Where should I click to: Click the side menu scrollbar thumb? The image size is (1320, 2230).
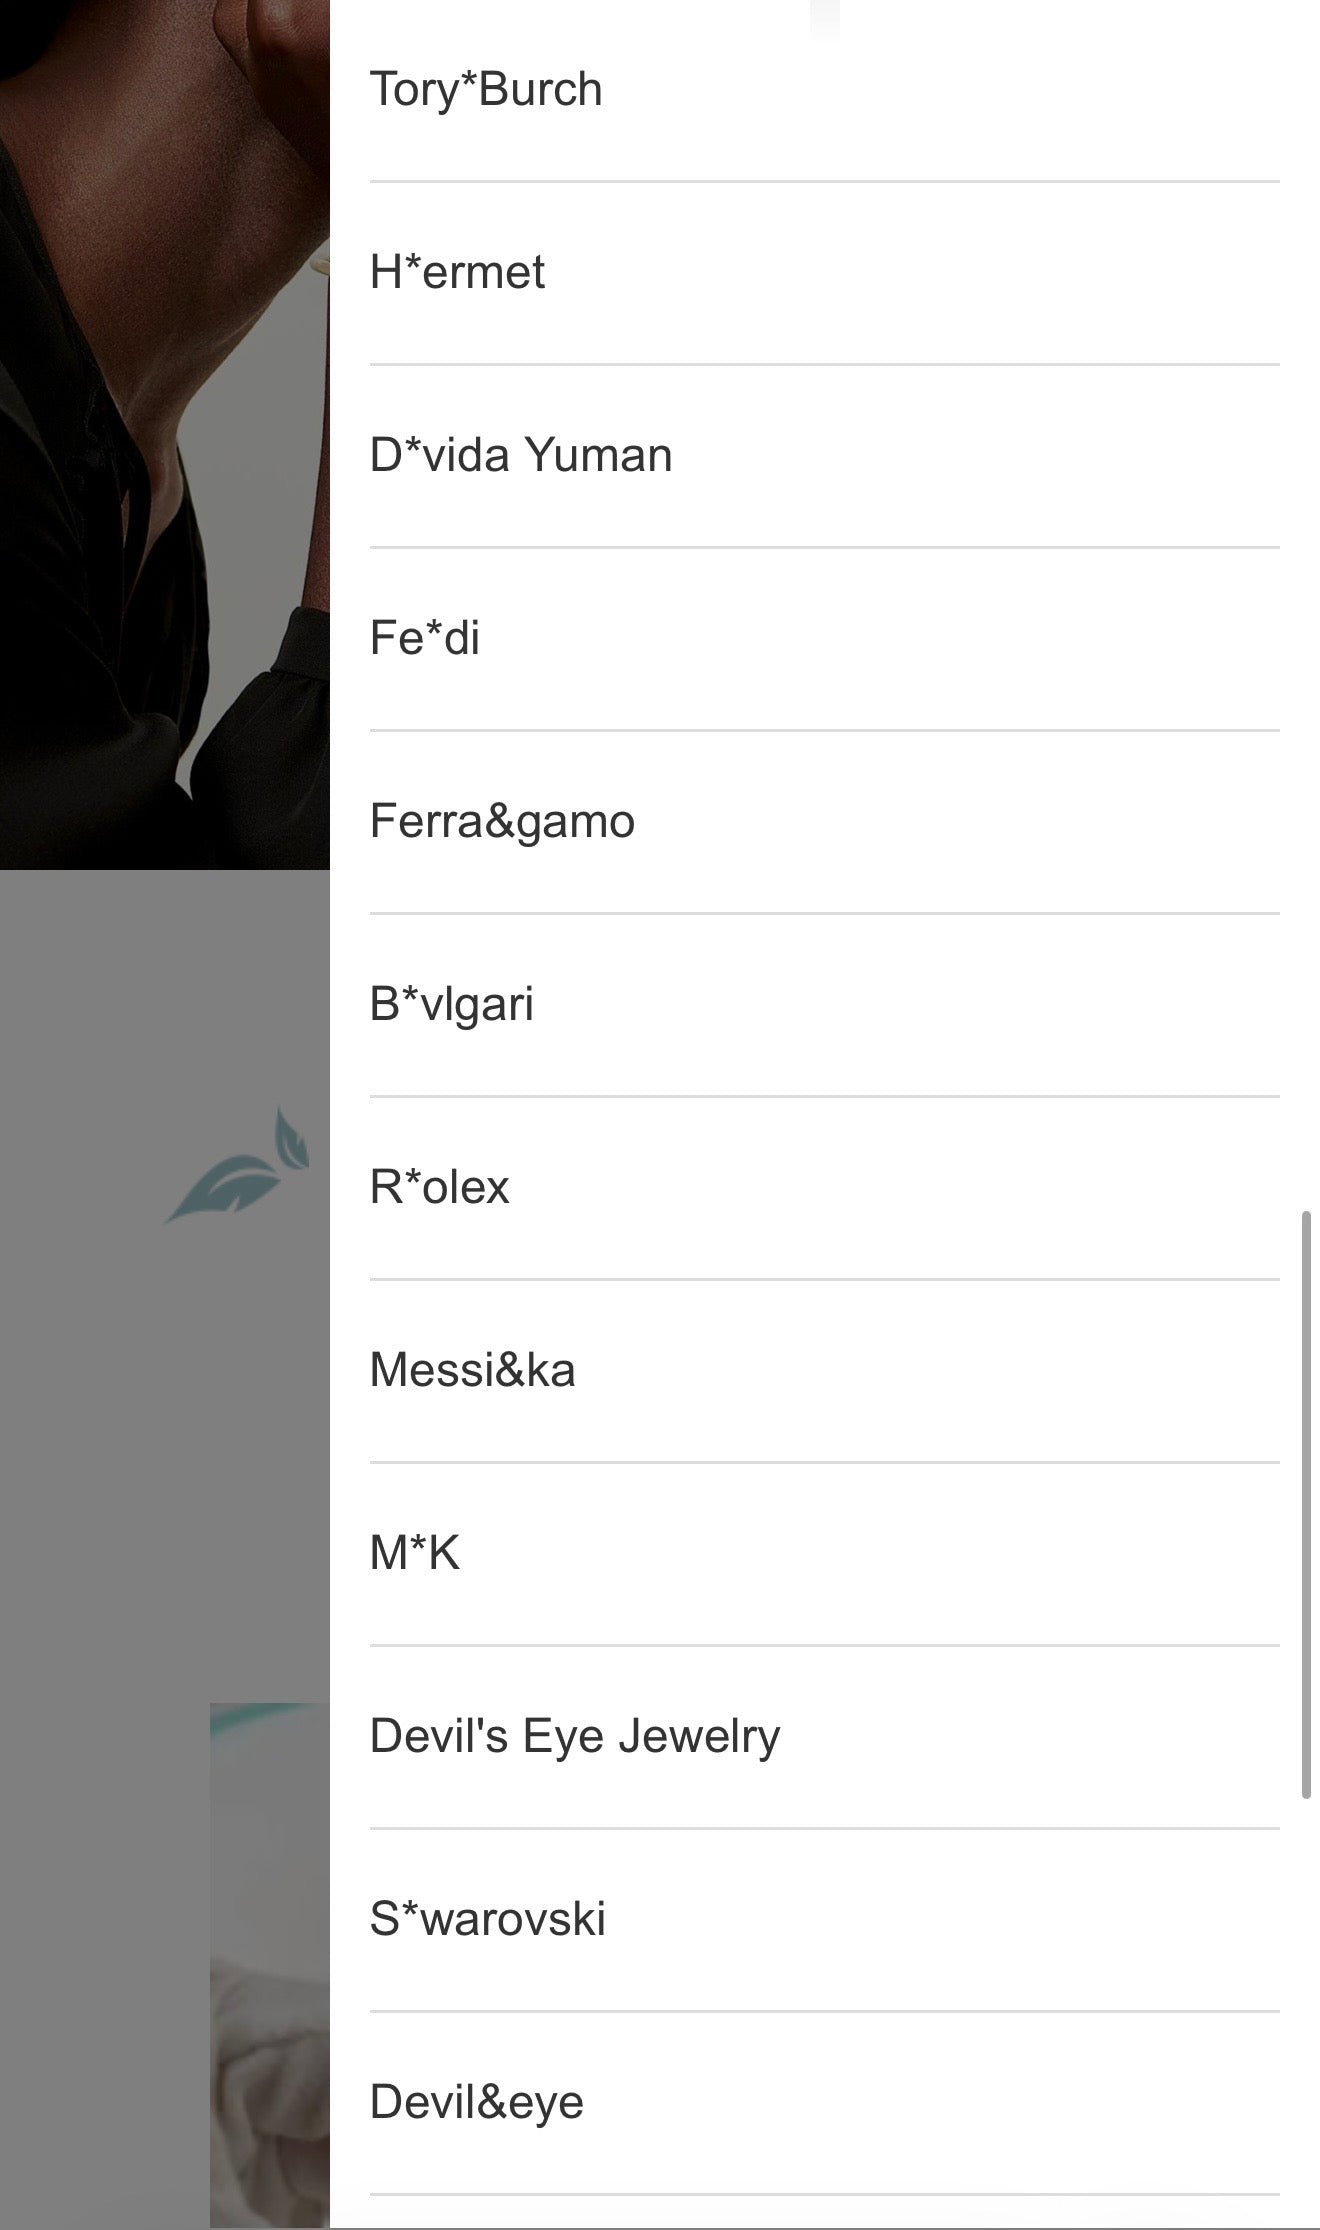tap(1305, 1505)
